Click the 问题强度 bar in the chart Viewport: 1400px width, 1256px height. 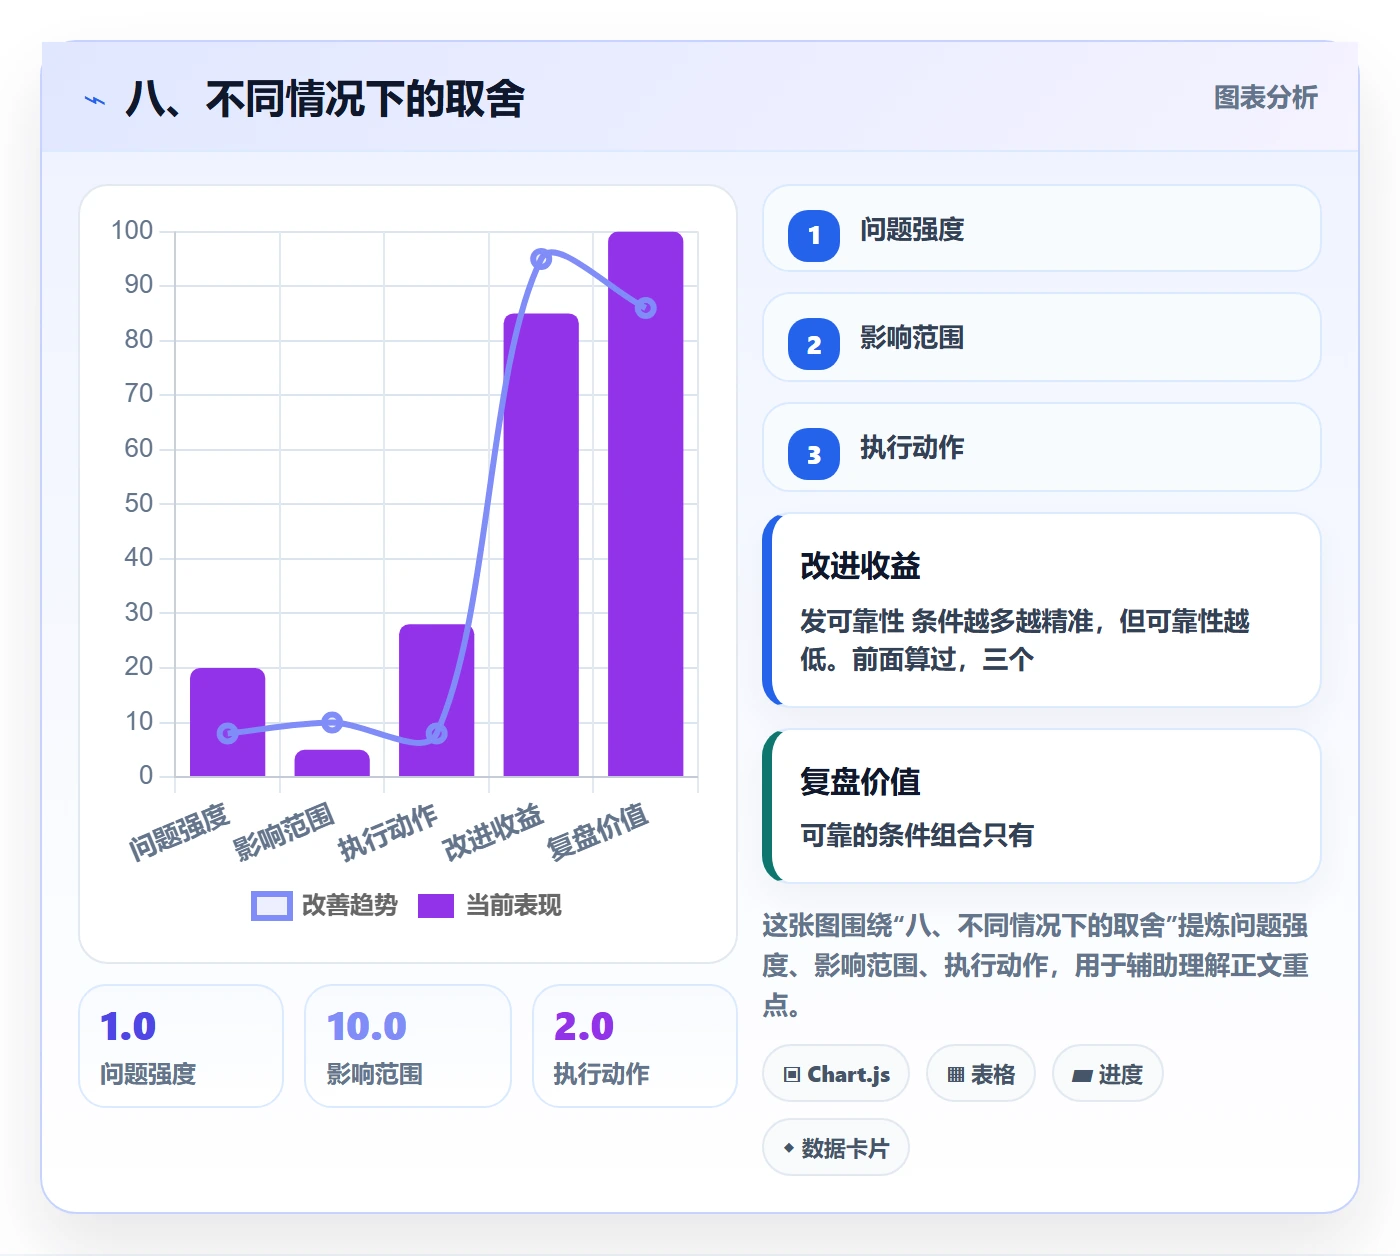point(228,722)
